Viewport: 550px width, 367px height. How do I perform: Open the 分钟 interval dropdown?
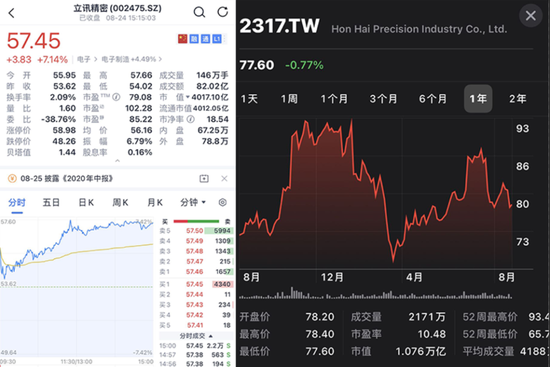[x=193, y=202]
